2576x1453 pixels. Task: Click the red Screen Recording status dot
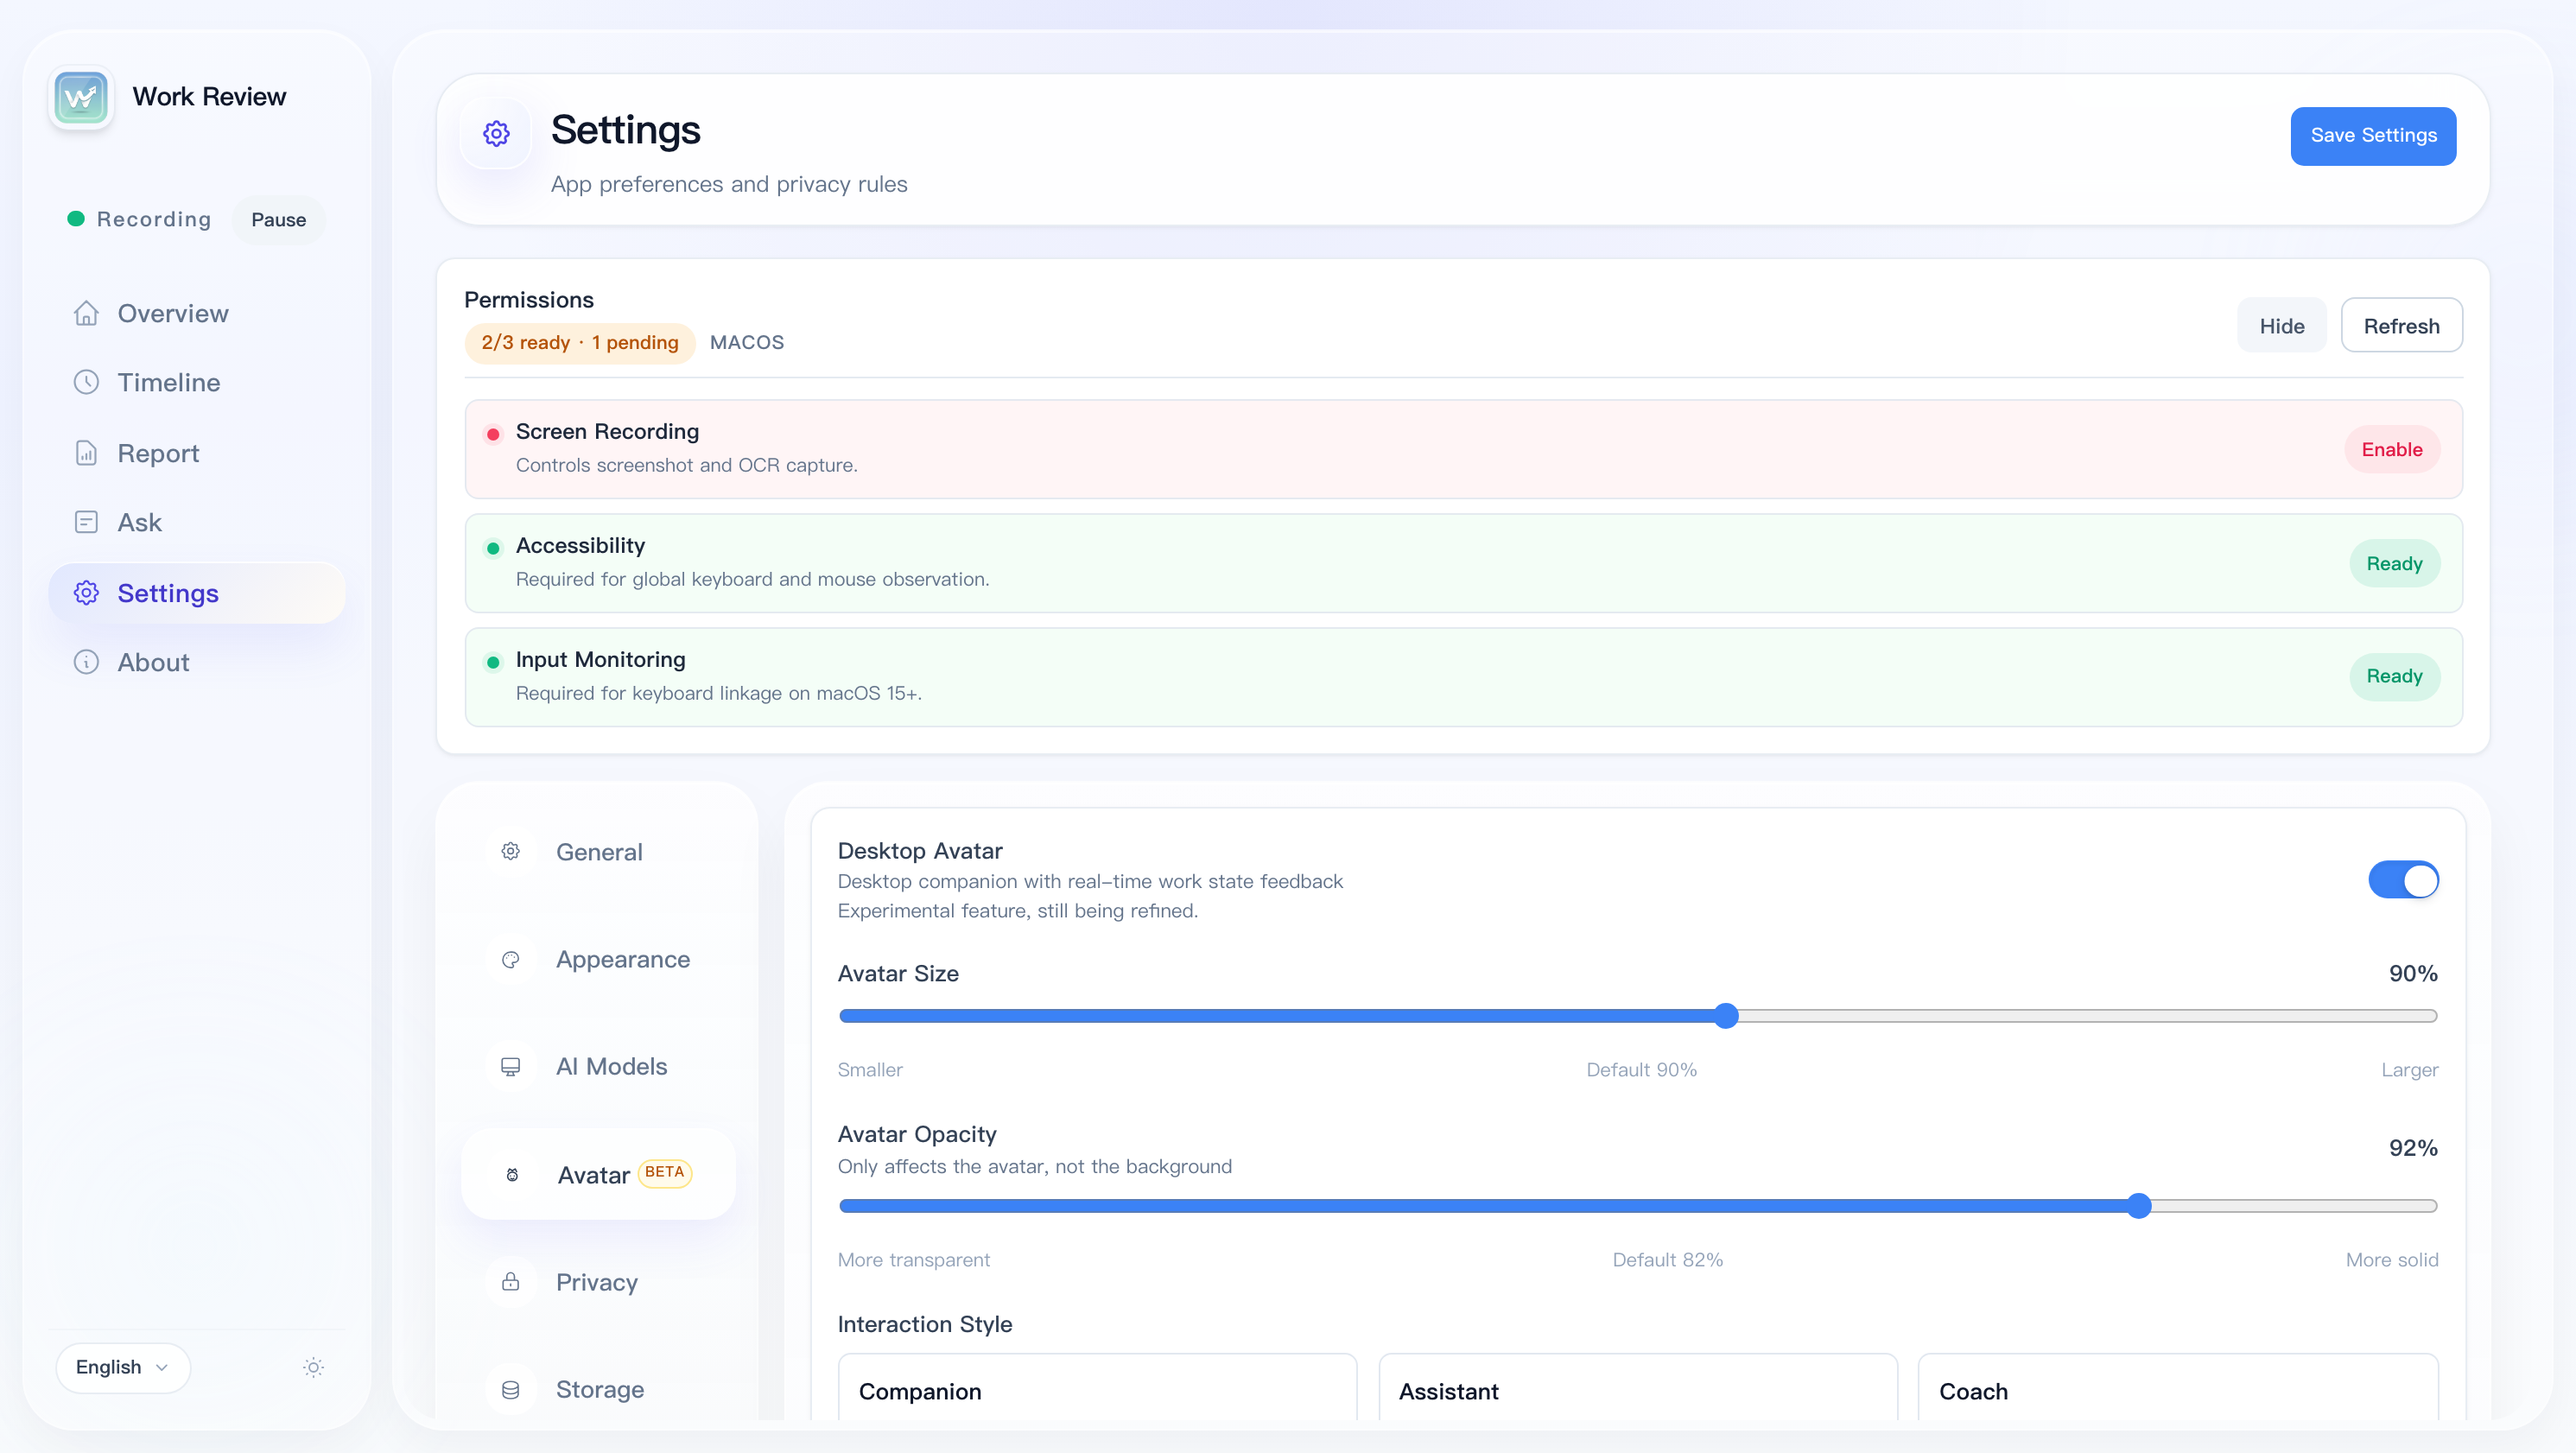[492, 434]
